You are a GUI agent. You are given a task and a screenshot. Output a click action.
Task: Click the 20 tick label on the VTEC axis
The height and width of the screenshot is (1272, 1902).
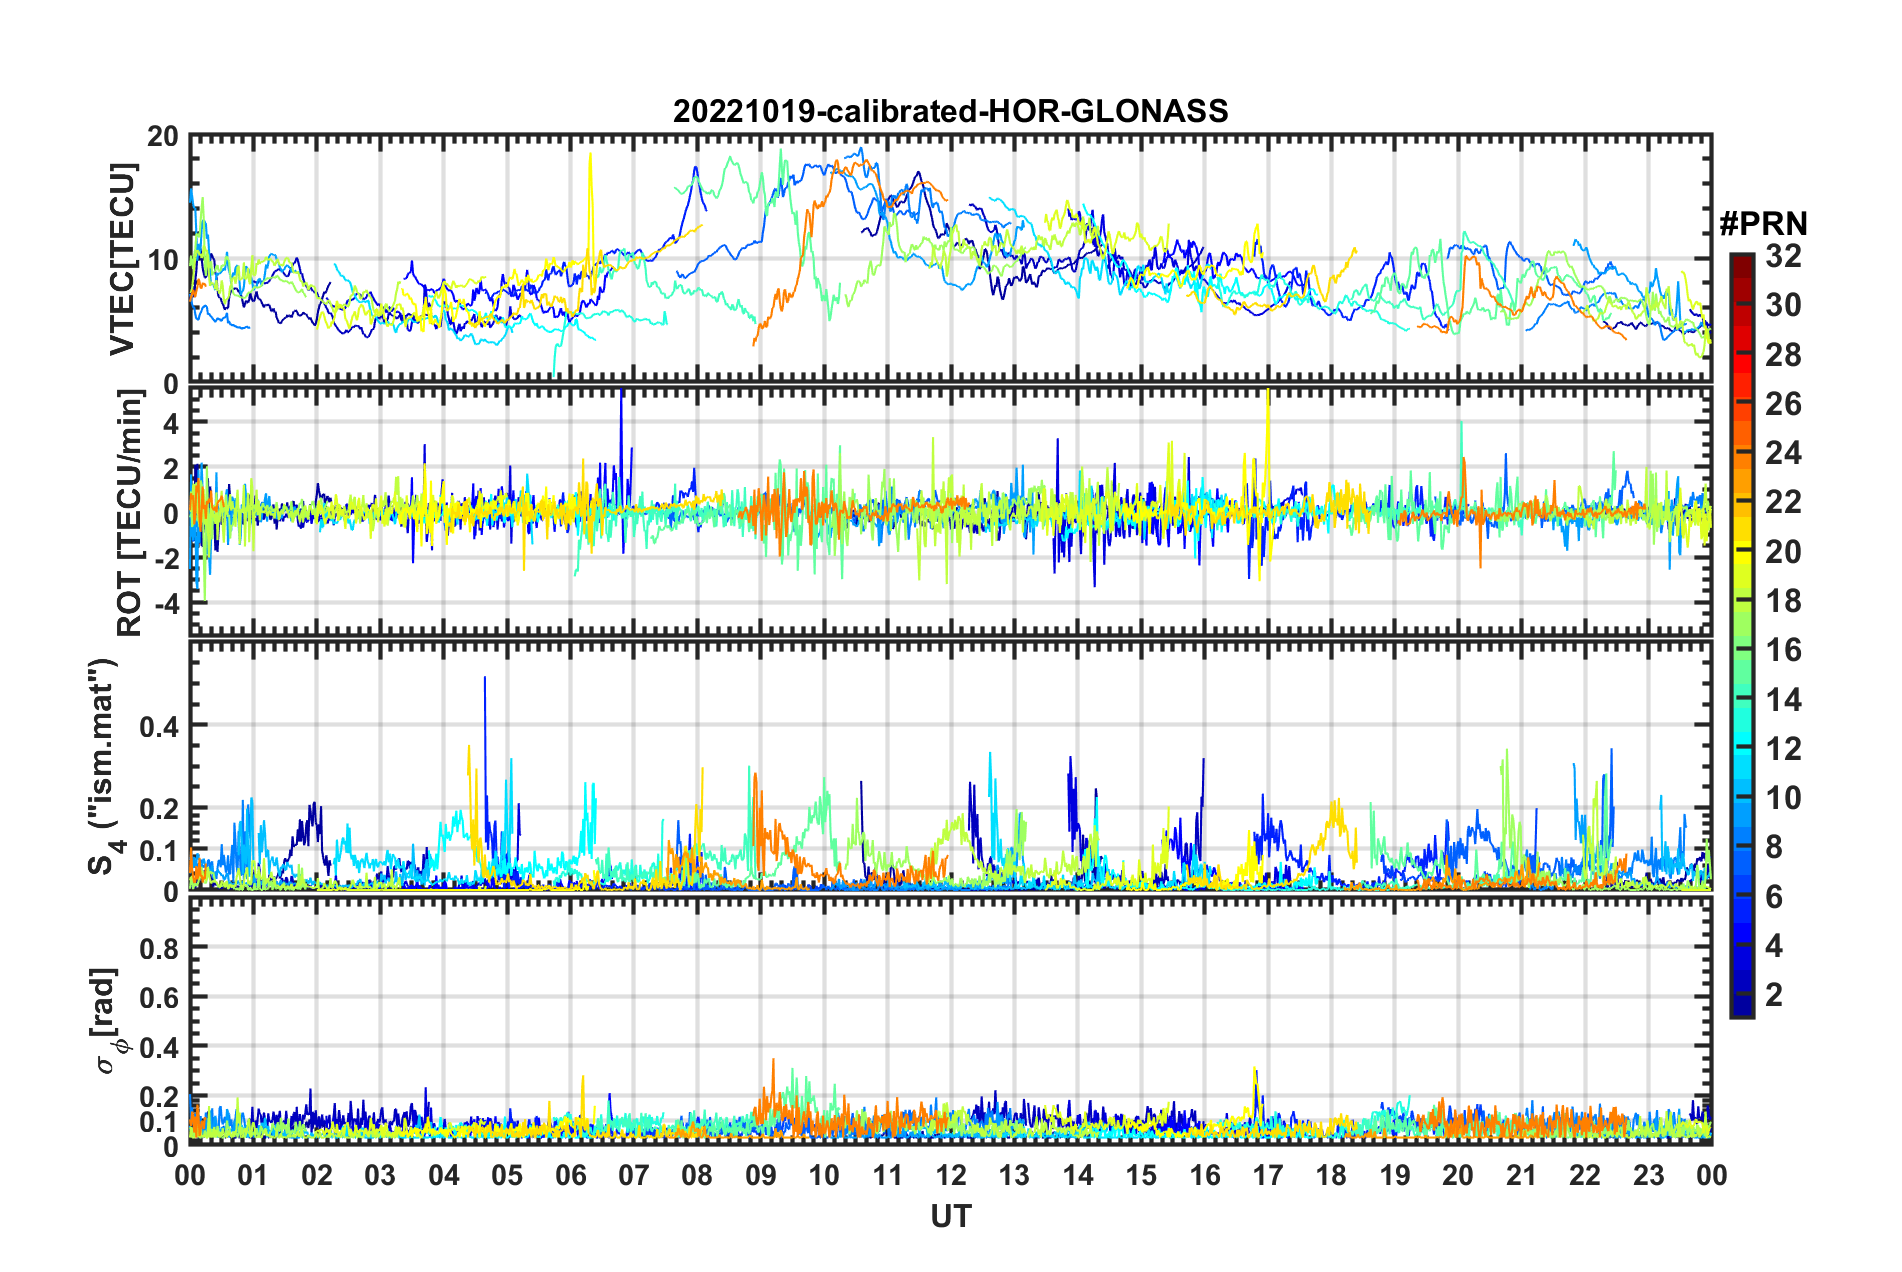coord(162,137)
